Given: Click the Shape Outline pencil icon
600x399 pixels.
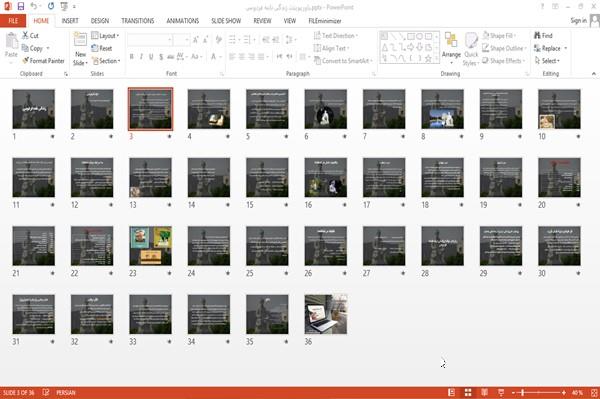Looking at the screenshot, I should coord(486,48).
